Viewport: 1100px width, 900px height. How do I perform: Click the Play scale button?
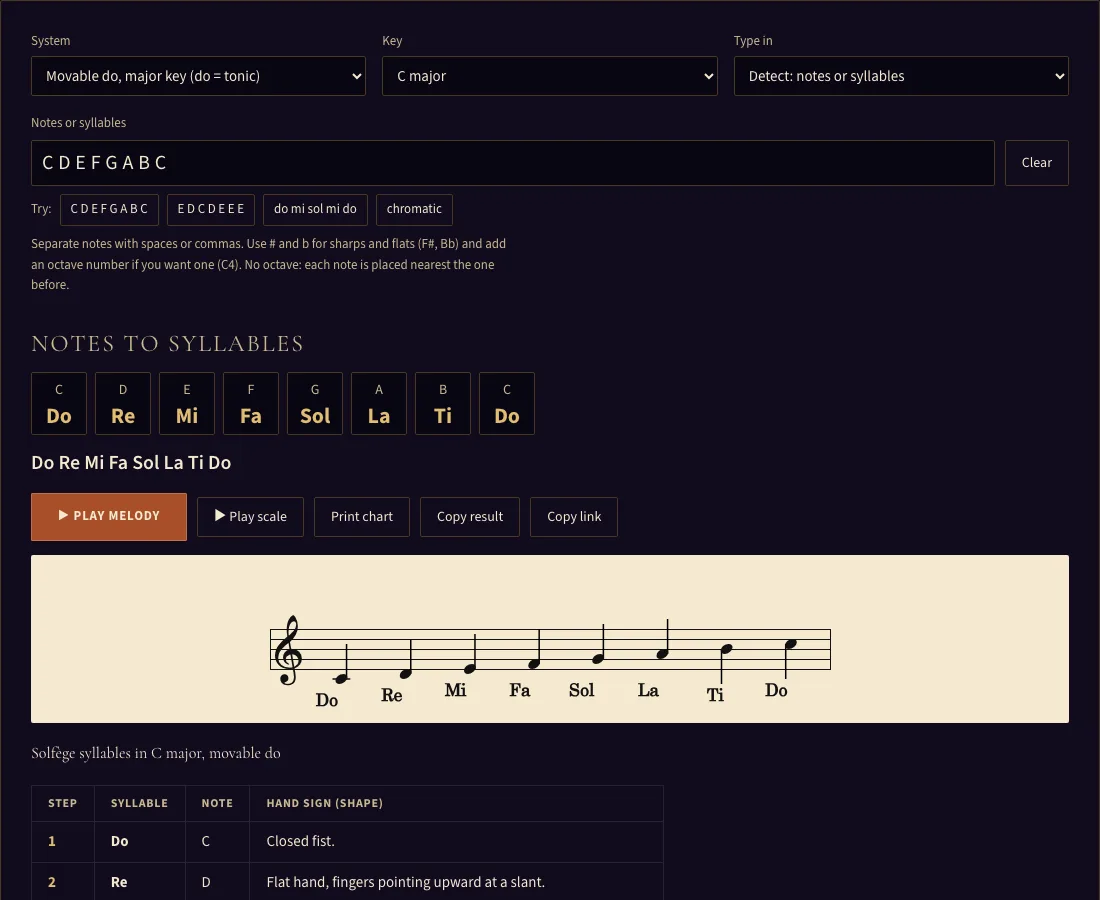(250, 516)
